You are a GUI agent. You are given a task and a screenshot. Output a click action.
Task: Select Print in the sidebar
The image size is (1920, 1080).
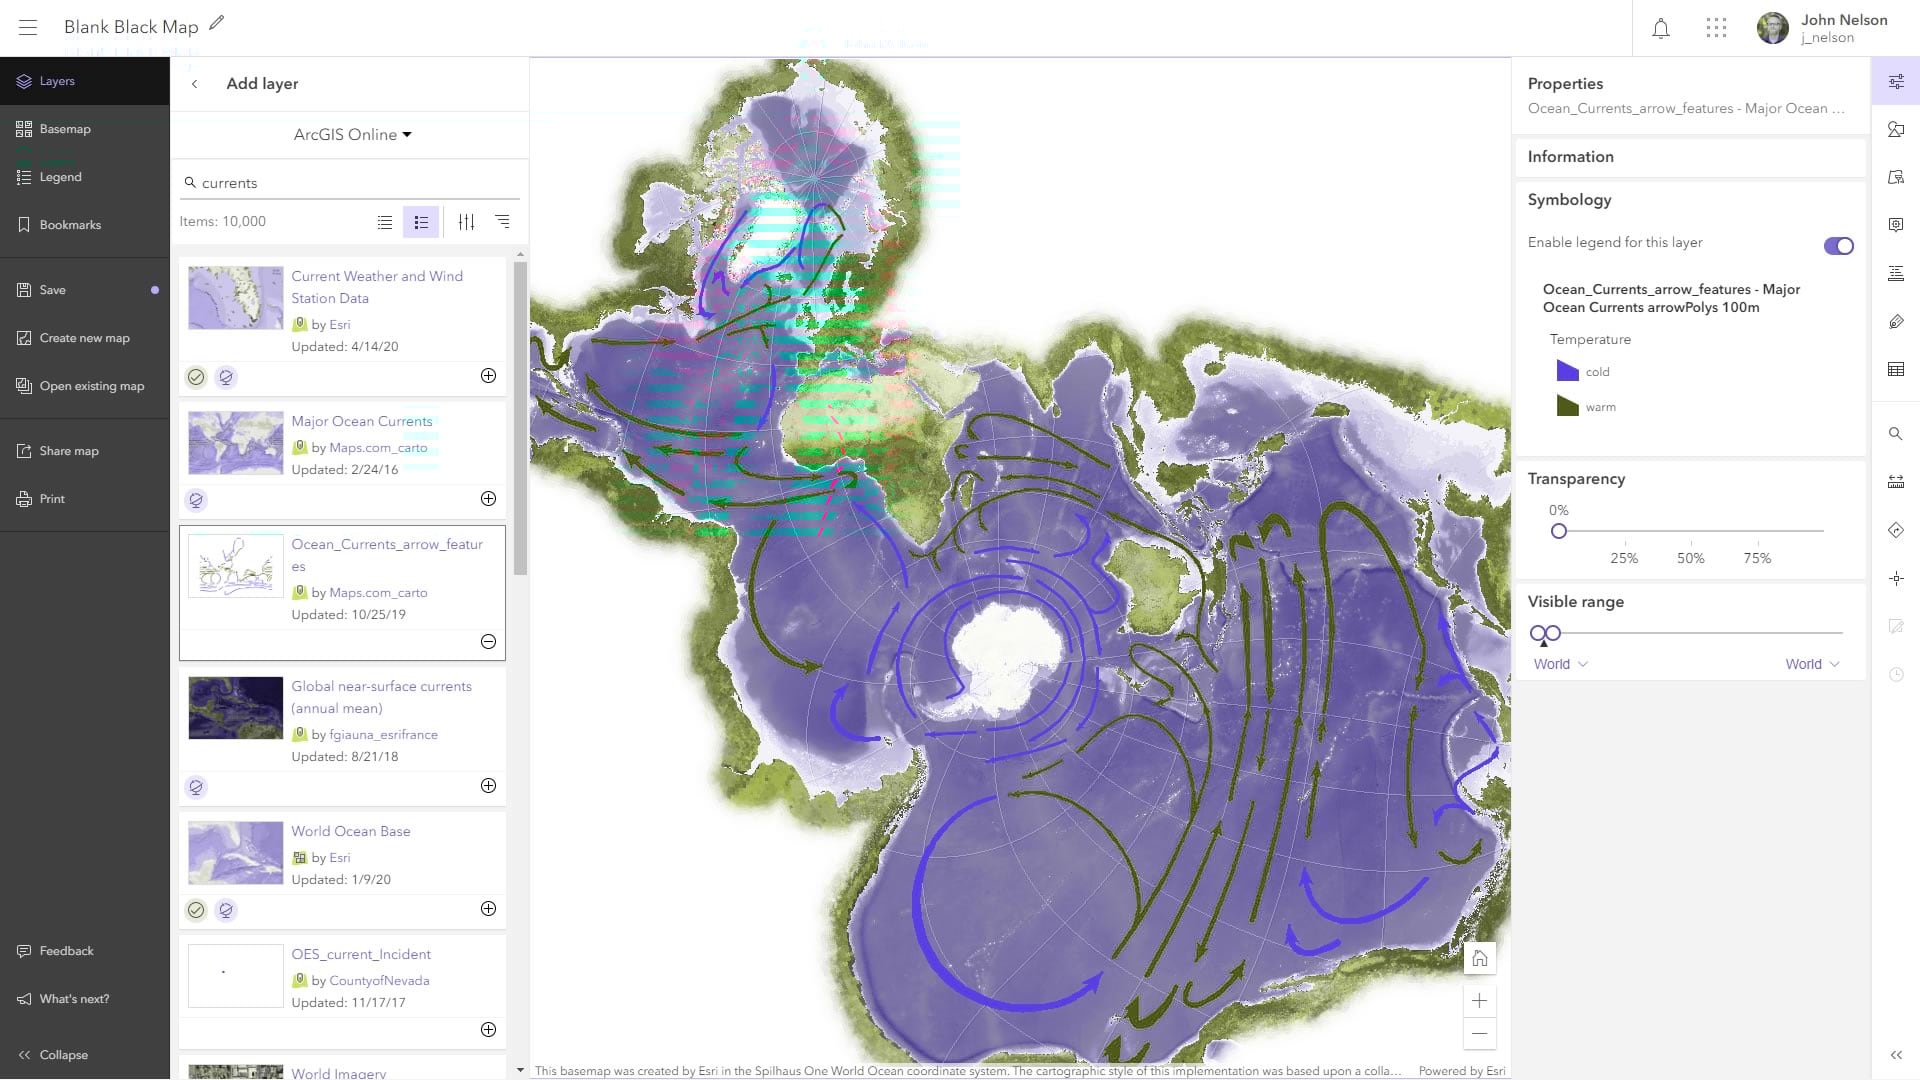[x=85, y=499]
